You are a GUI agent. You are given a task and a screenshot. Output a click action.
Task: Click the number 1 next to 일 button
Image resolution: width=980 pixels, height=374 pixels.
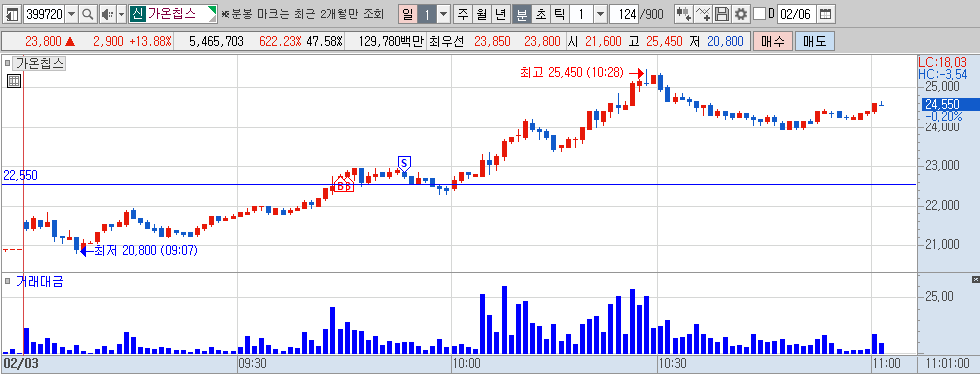pos(426,13)
